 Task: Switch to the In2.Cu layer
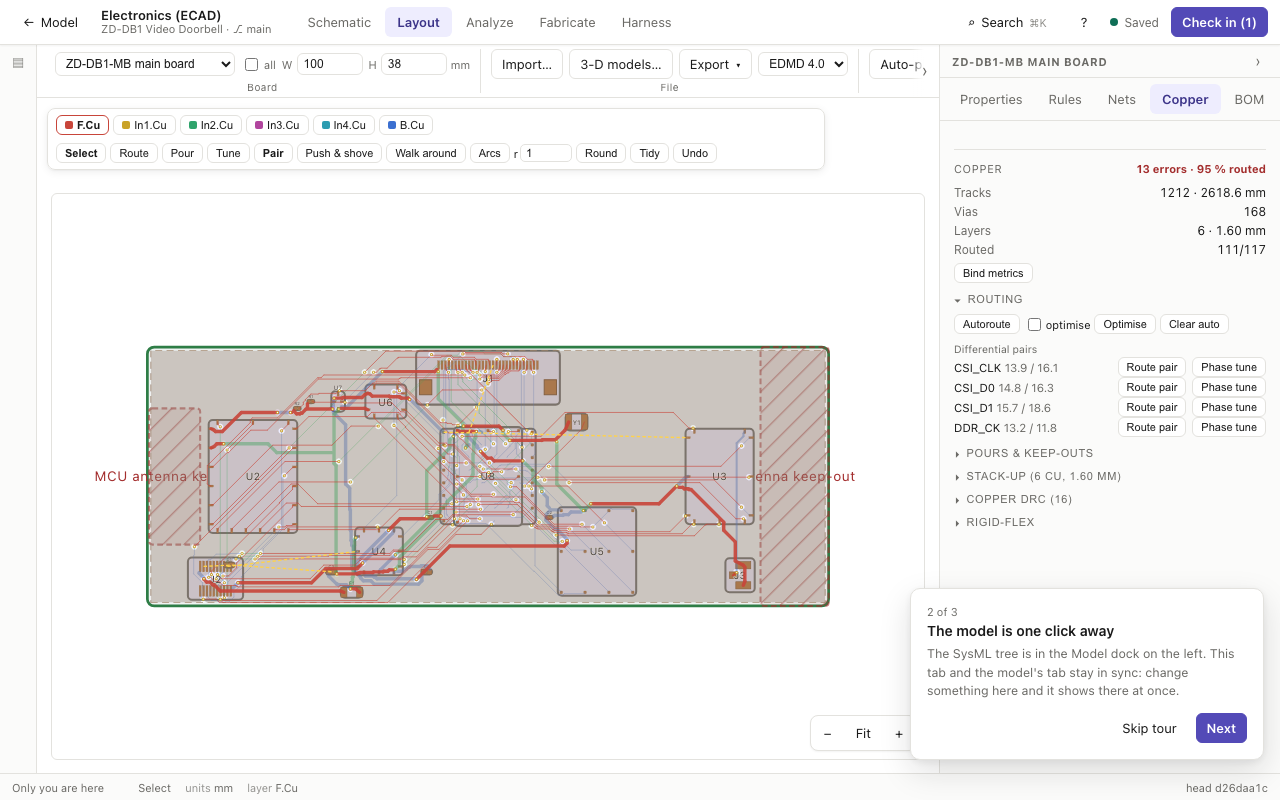point(211,125)
